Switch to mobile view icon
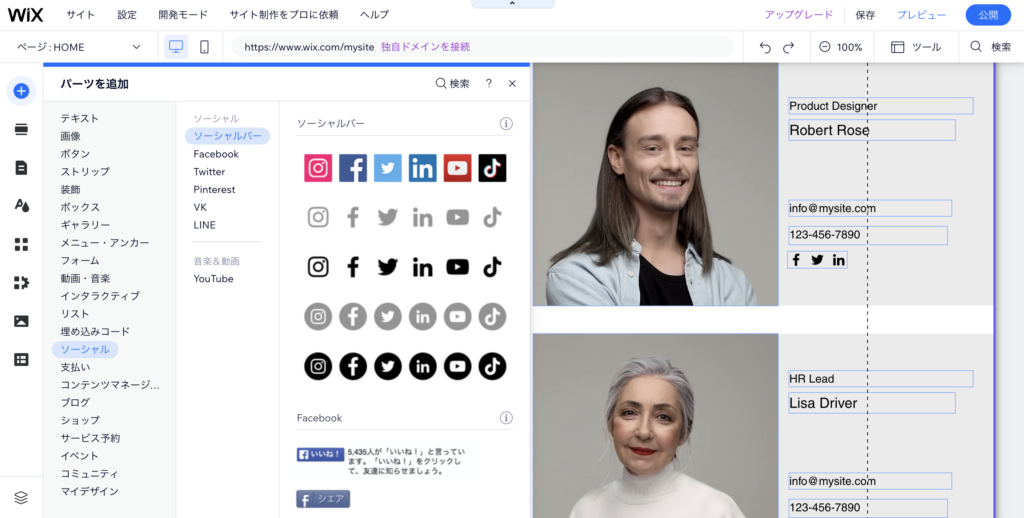Screen dimensions: 1024x518 [x=204, y=47]
